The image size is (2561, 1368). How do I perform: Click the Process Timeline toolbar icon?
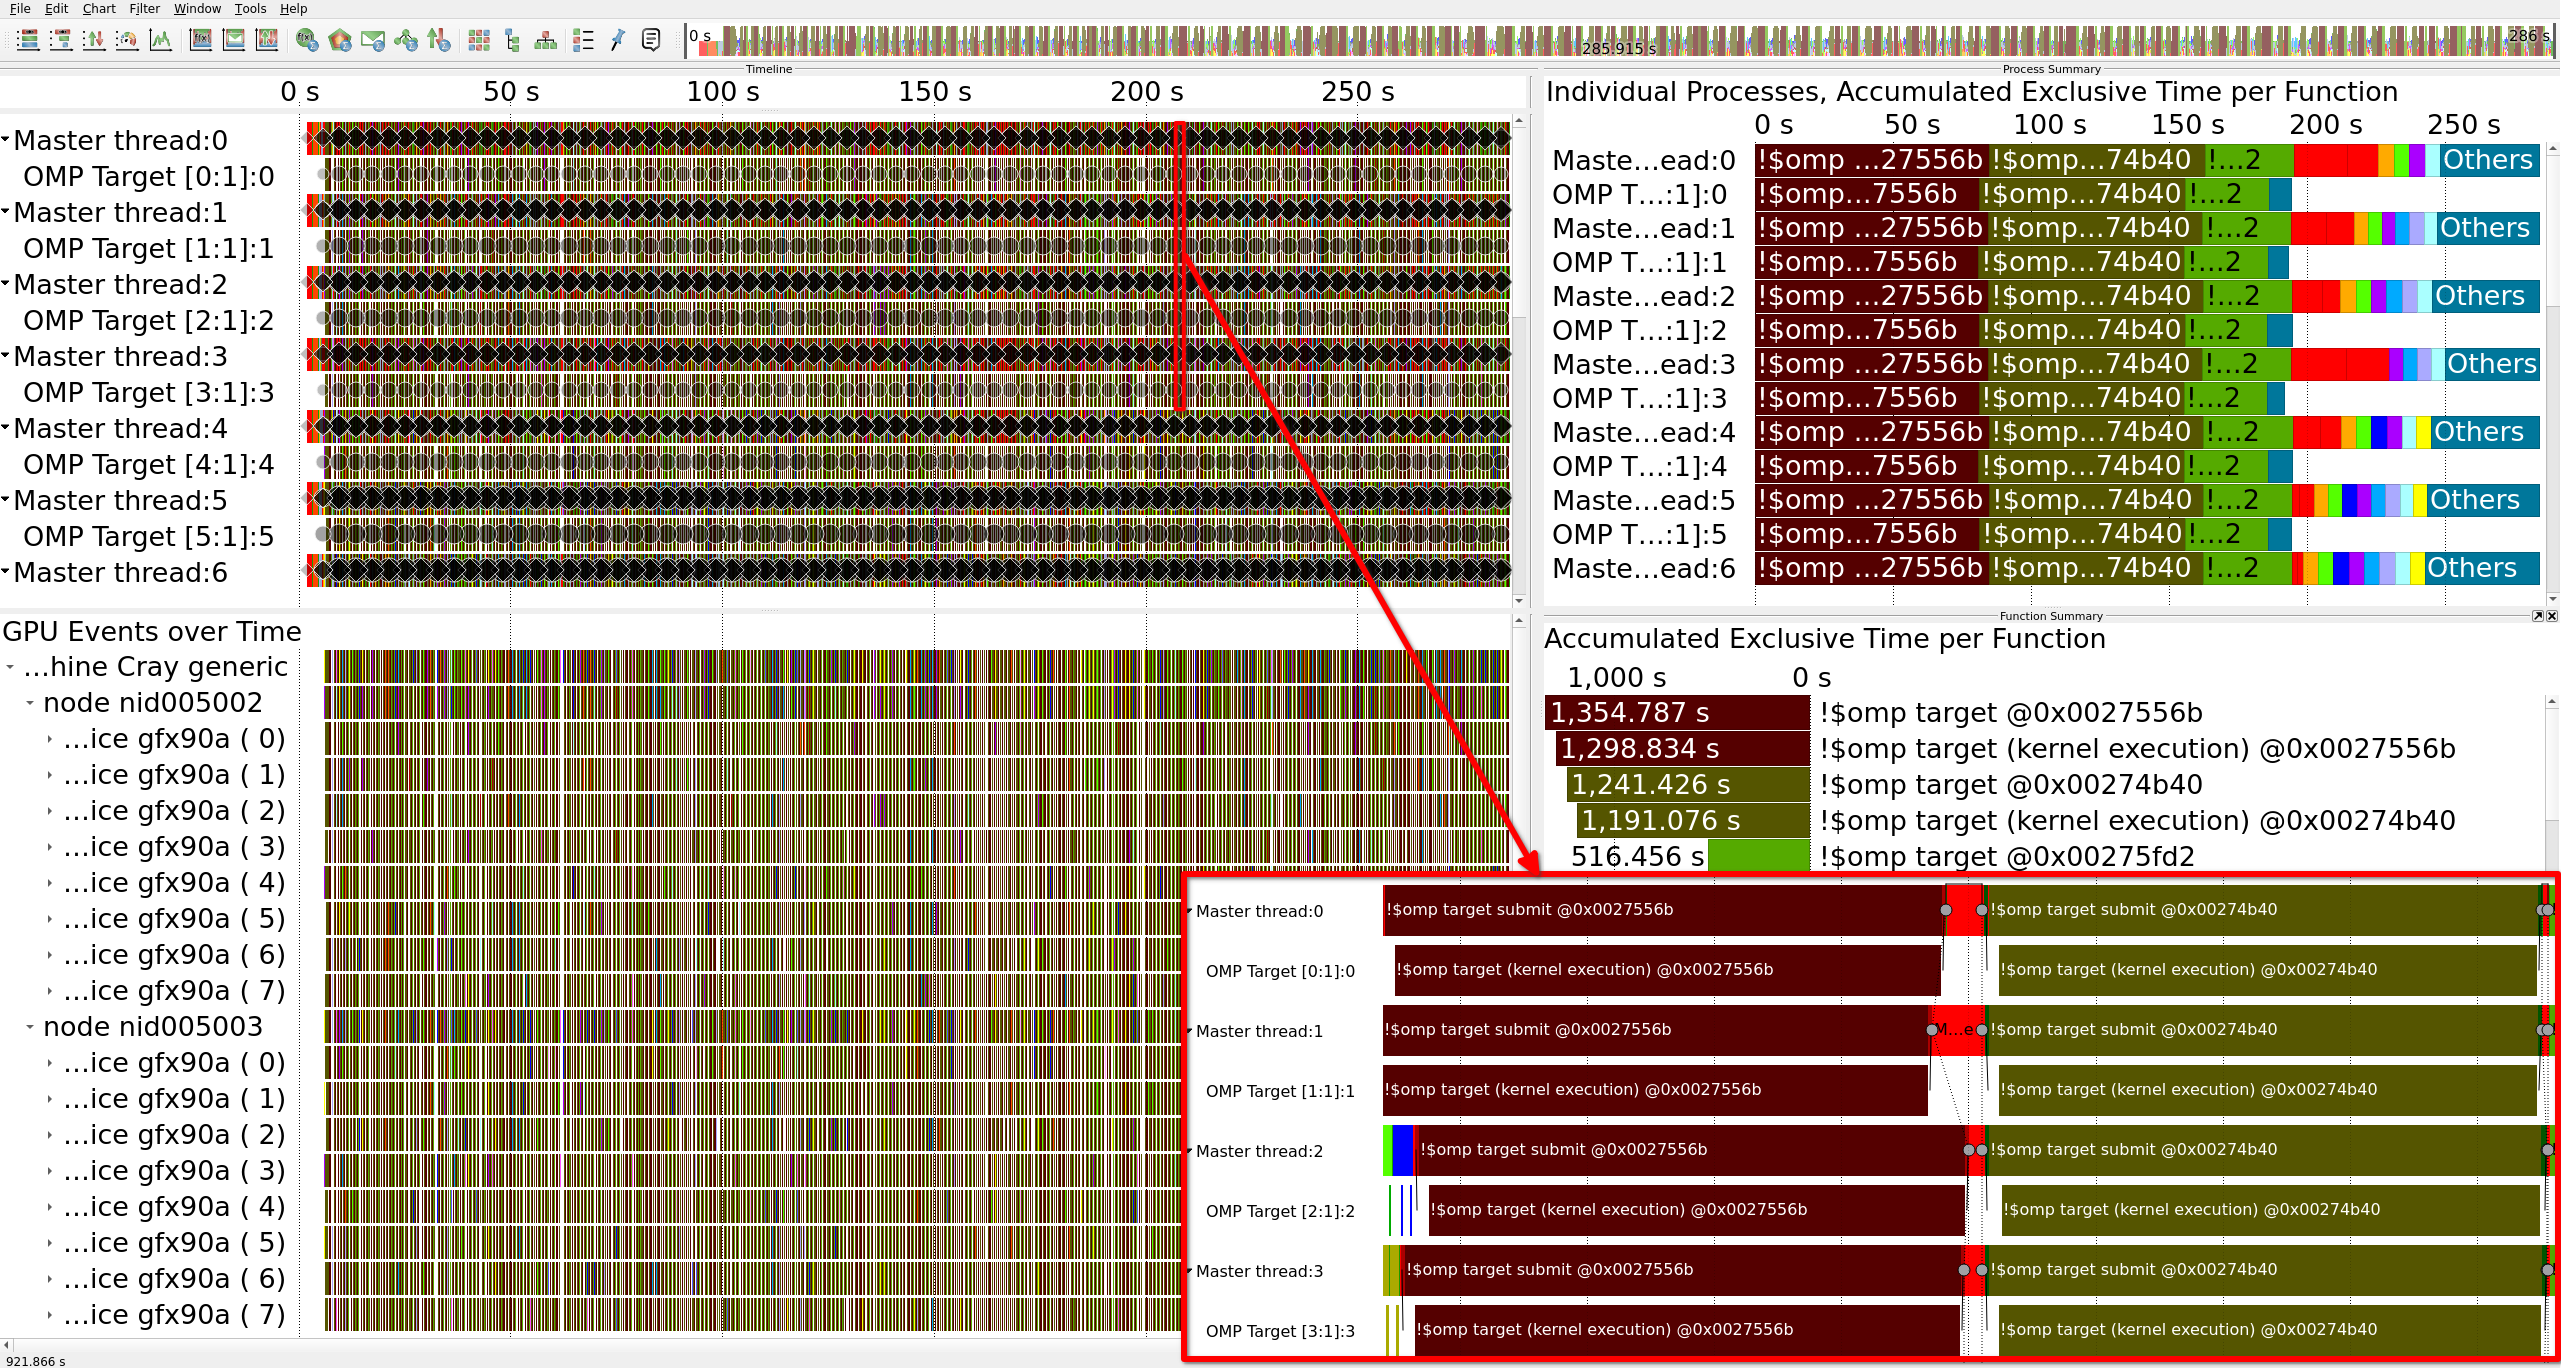[x=61, y=40]
